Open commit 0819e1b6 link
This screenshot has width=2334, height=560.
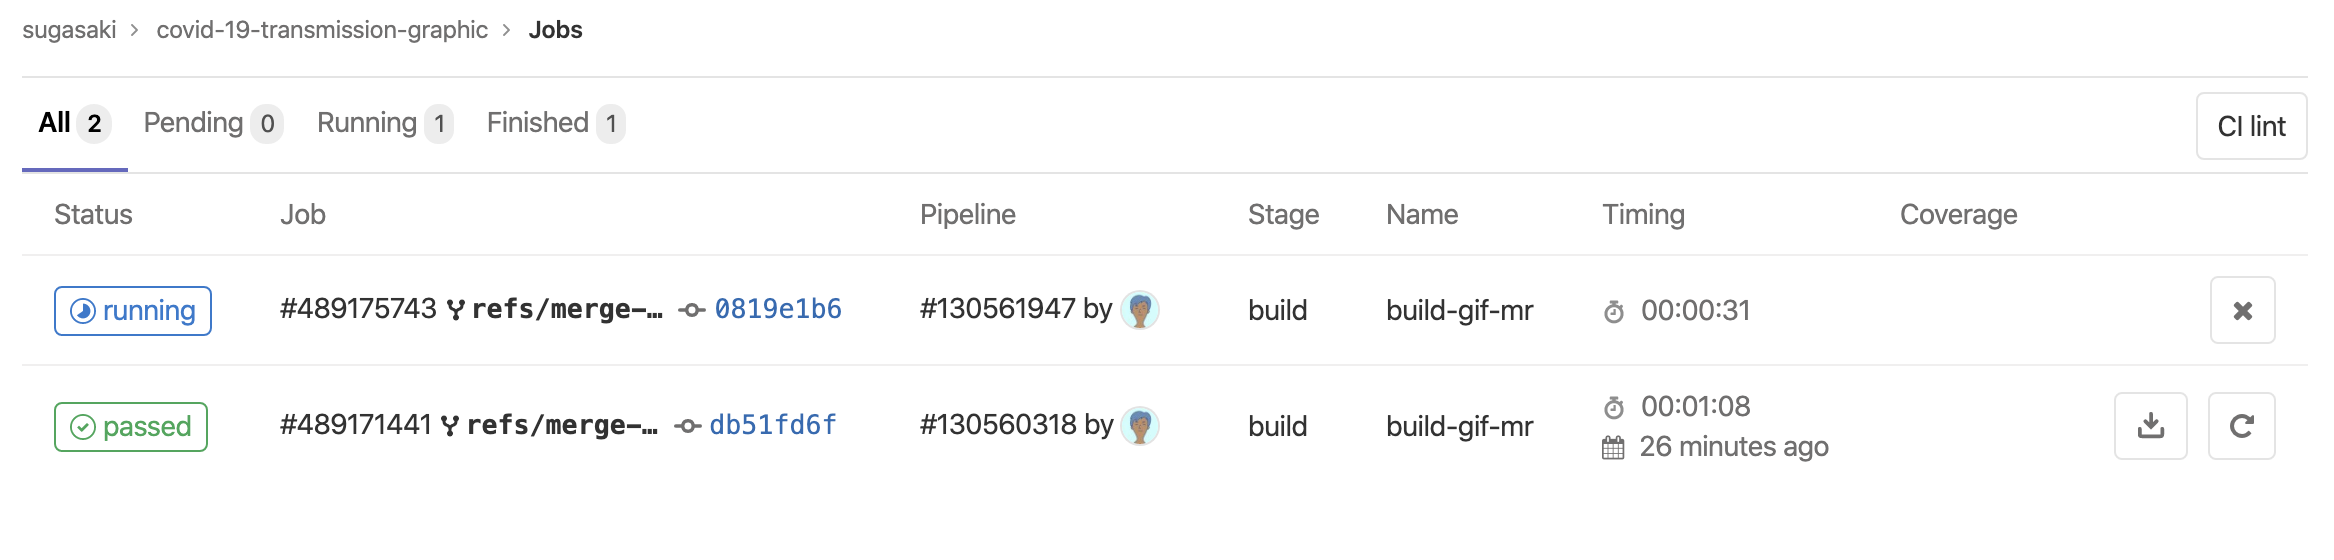pyautogui.click(x=778, y=309)
